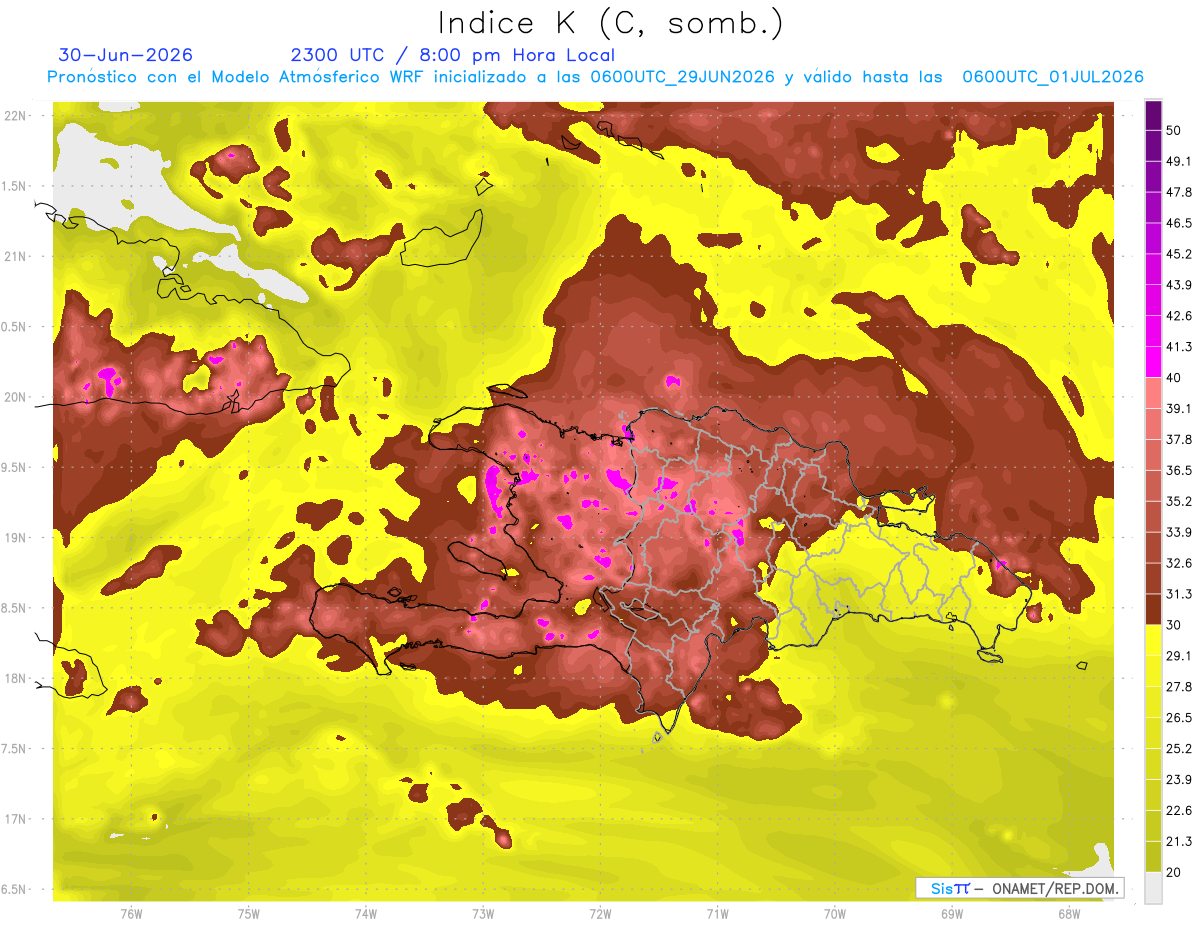Screen dimensions: 1200x927
Task: Click the 76W longitude axis label
Action: tap(131, 914)
